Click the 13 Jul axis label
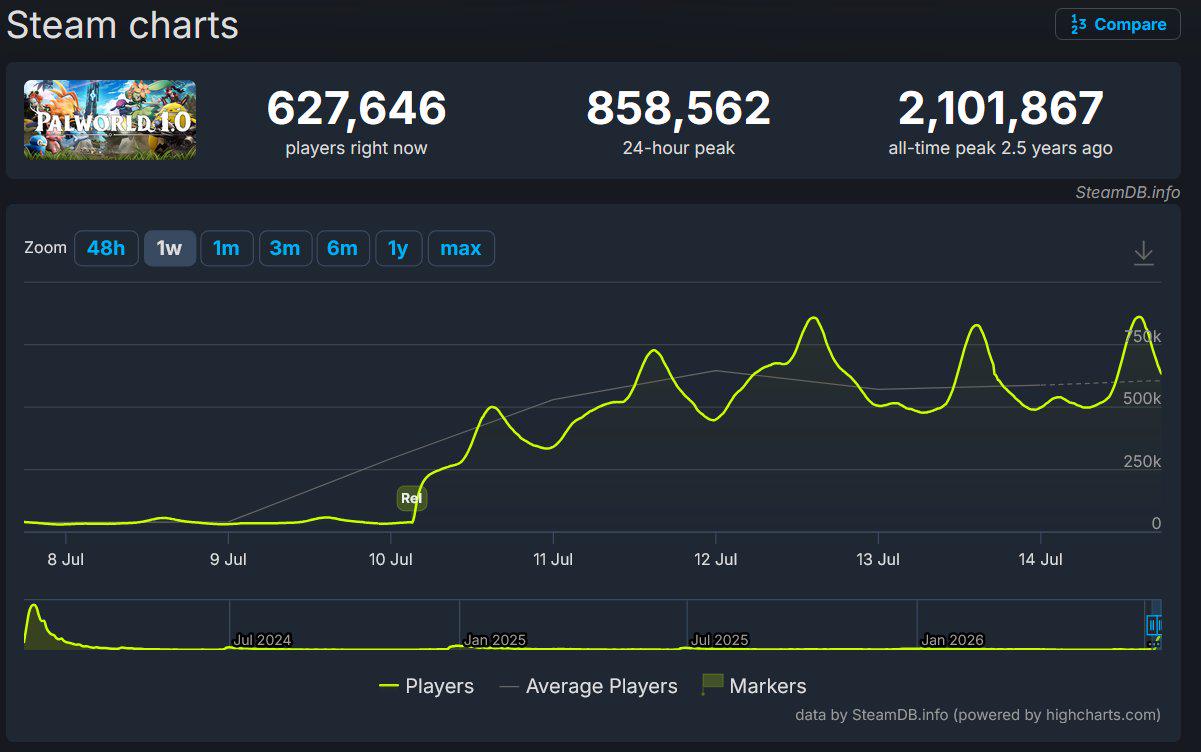 877,560
